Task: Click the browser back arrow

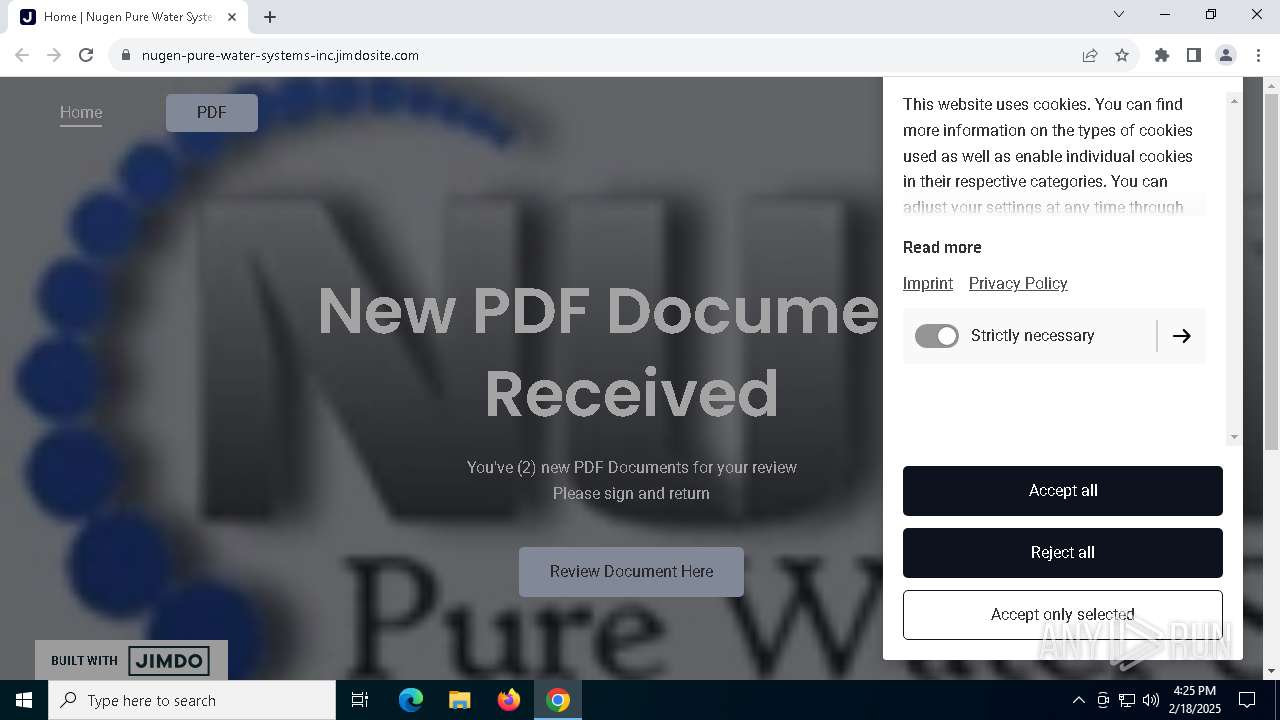Action: (22, 55)
